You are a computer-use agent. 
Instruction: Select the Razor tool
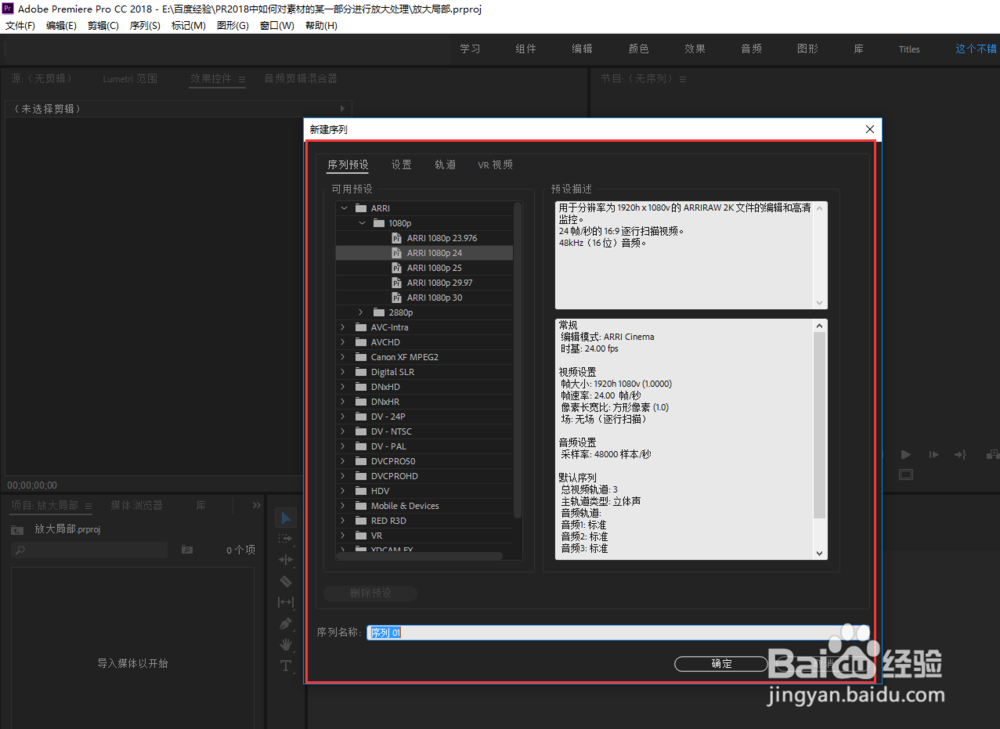click(286, 581)
